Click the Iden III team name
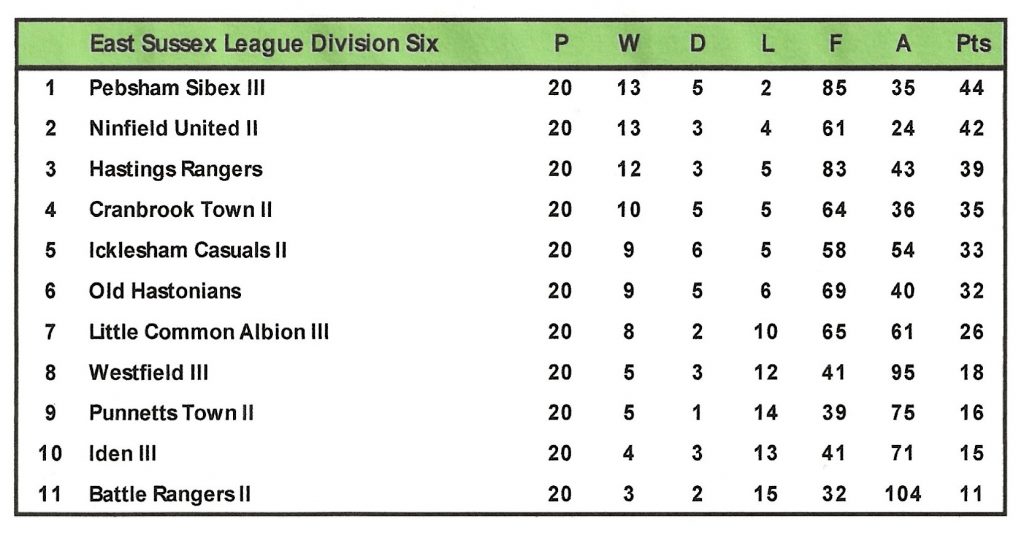1024x535 pixels. pyautogui.click(x=123, y=454)
